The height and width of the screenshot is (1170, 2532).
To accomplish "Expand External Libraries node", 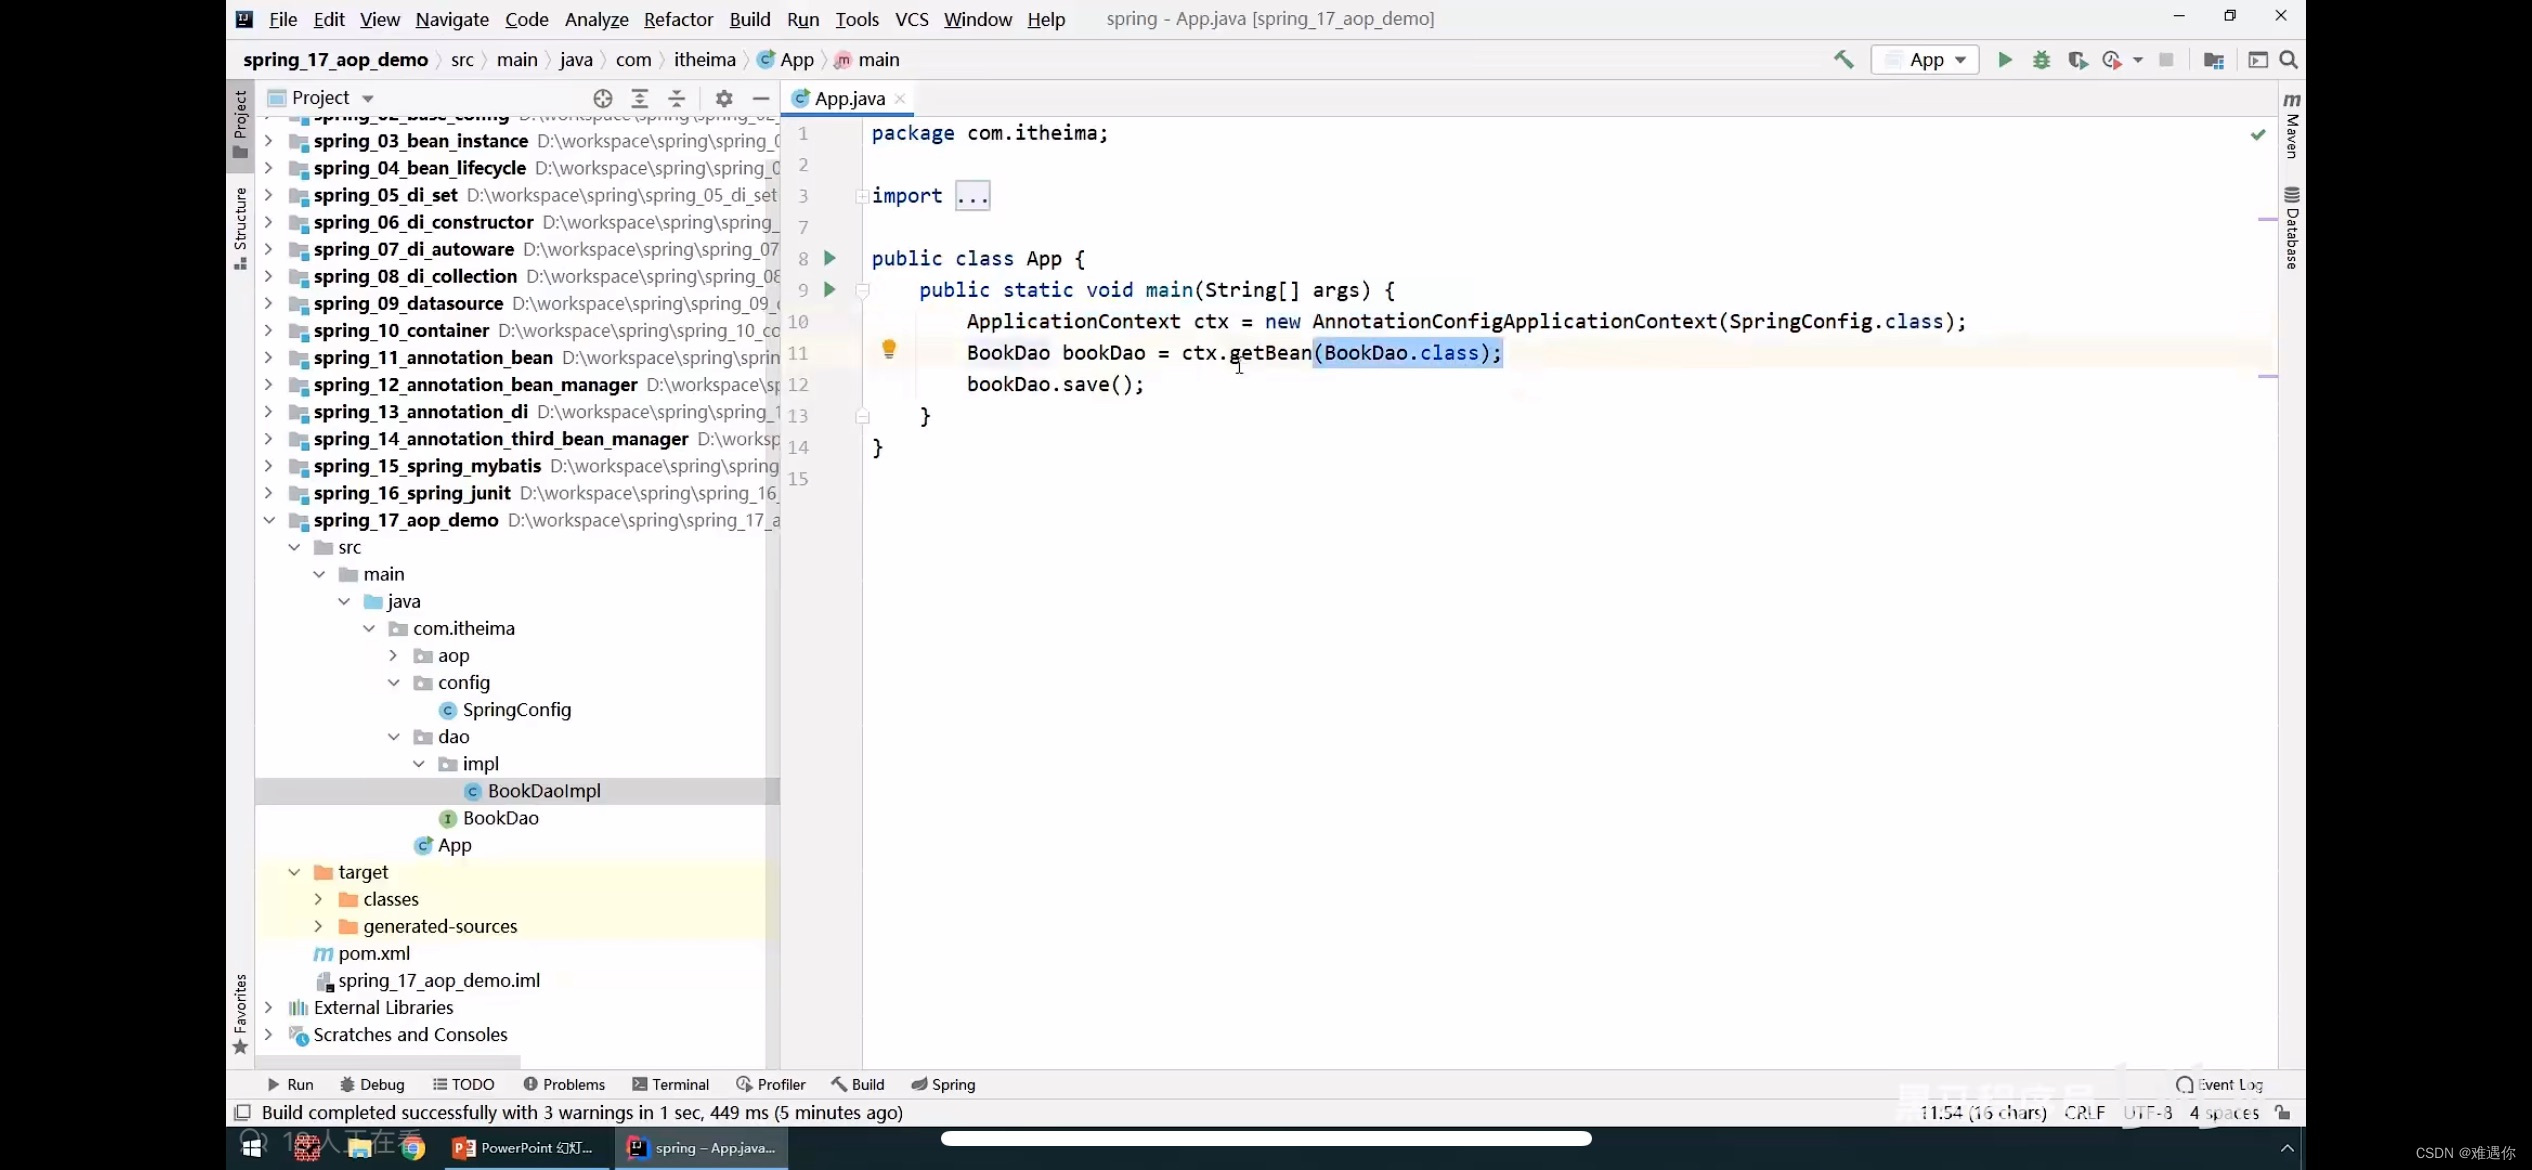I will pos(269,1008).
